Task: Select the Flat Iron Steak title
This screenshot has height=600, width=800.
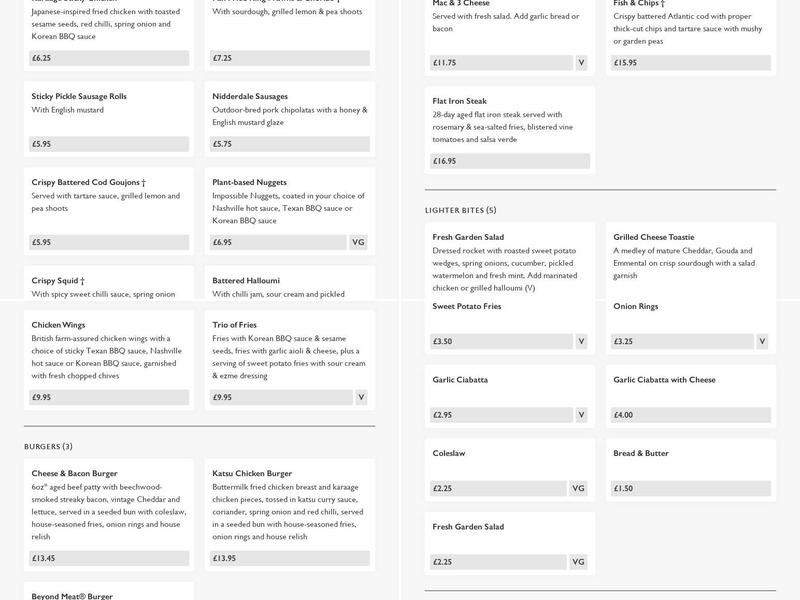Action: click(459, 101)
